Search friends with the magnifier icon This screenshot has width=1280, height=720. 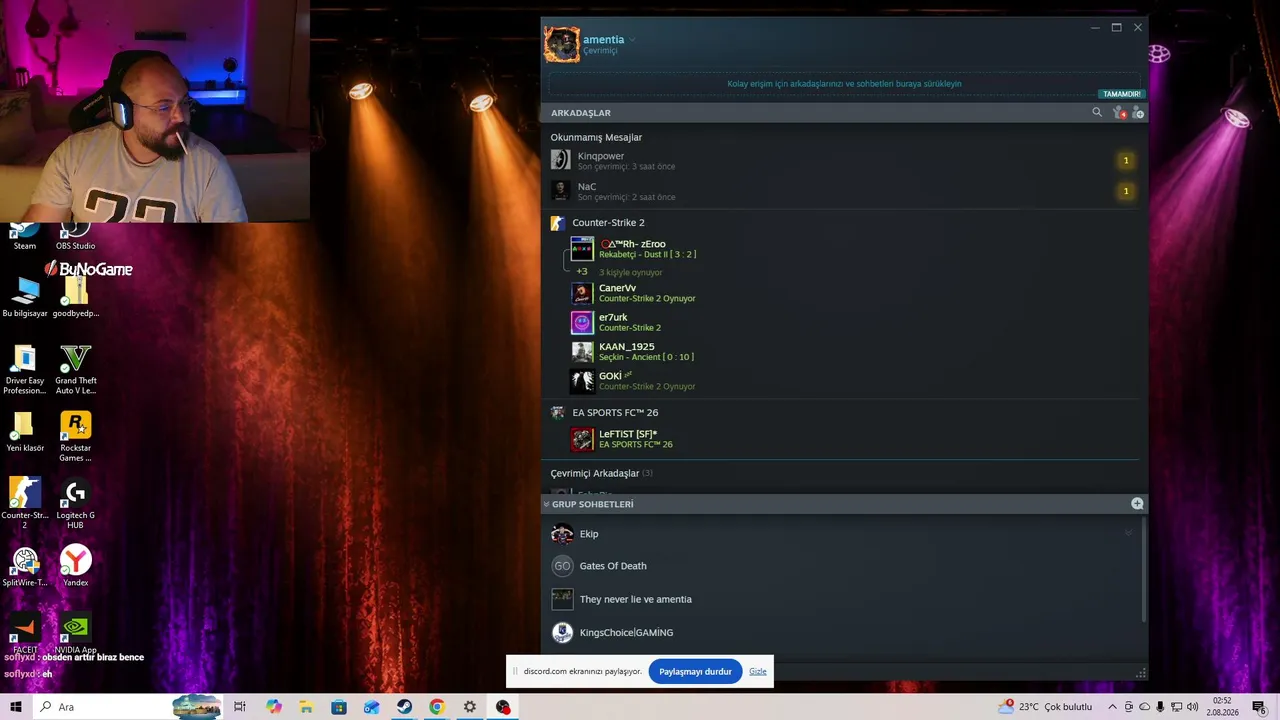coord(1097,113)
